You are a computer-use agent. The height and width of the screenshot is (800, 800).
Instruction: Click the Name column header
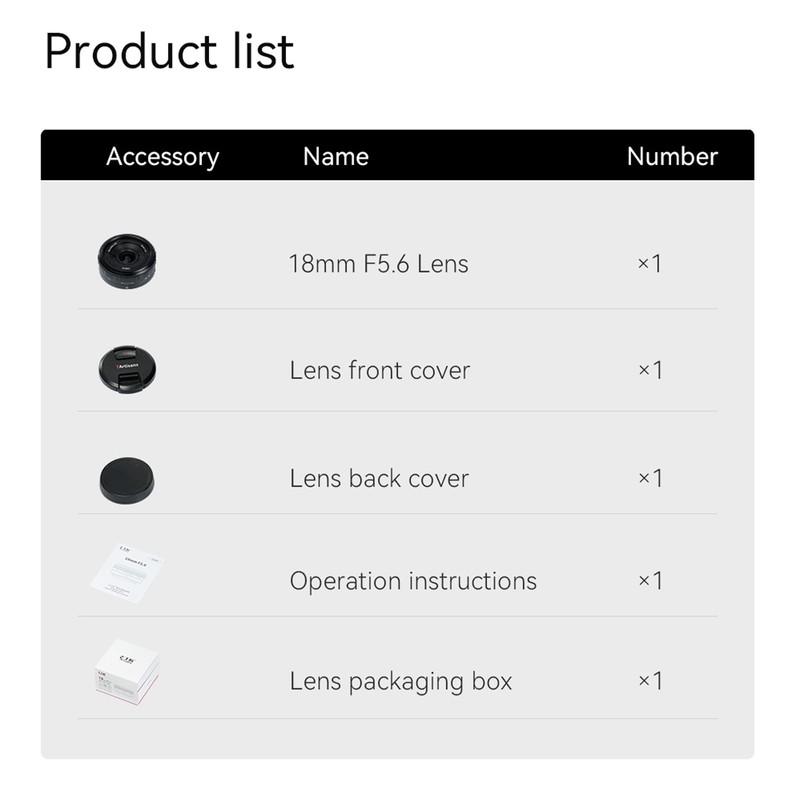pos(336,157)
